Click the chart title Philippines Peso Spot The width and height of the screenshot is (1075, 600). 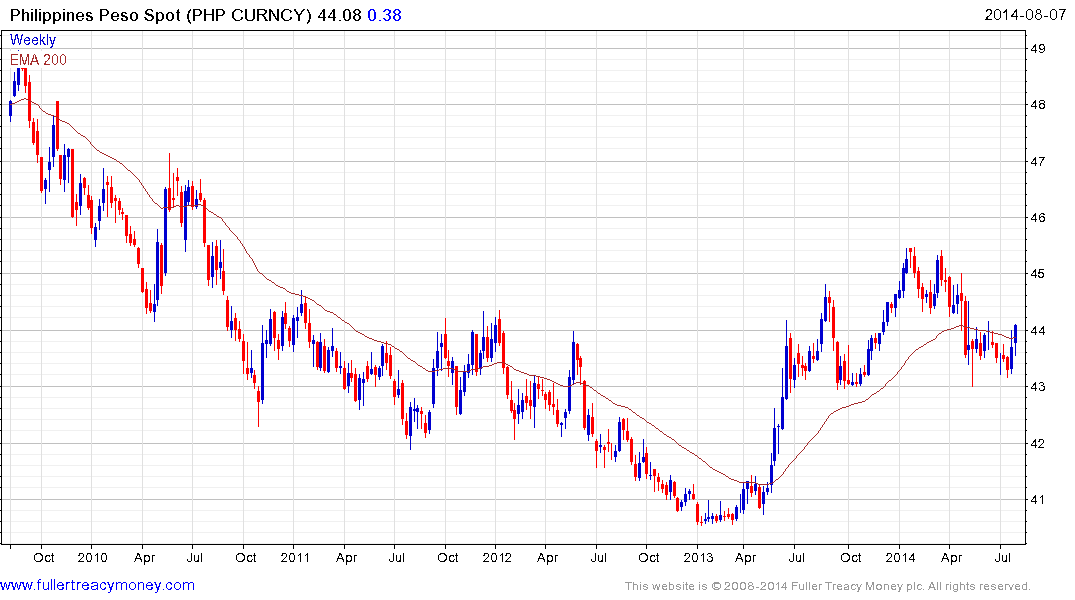coord(95,15)
